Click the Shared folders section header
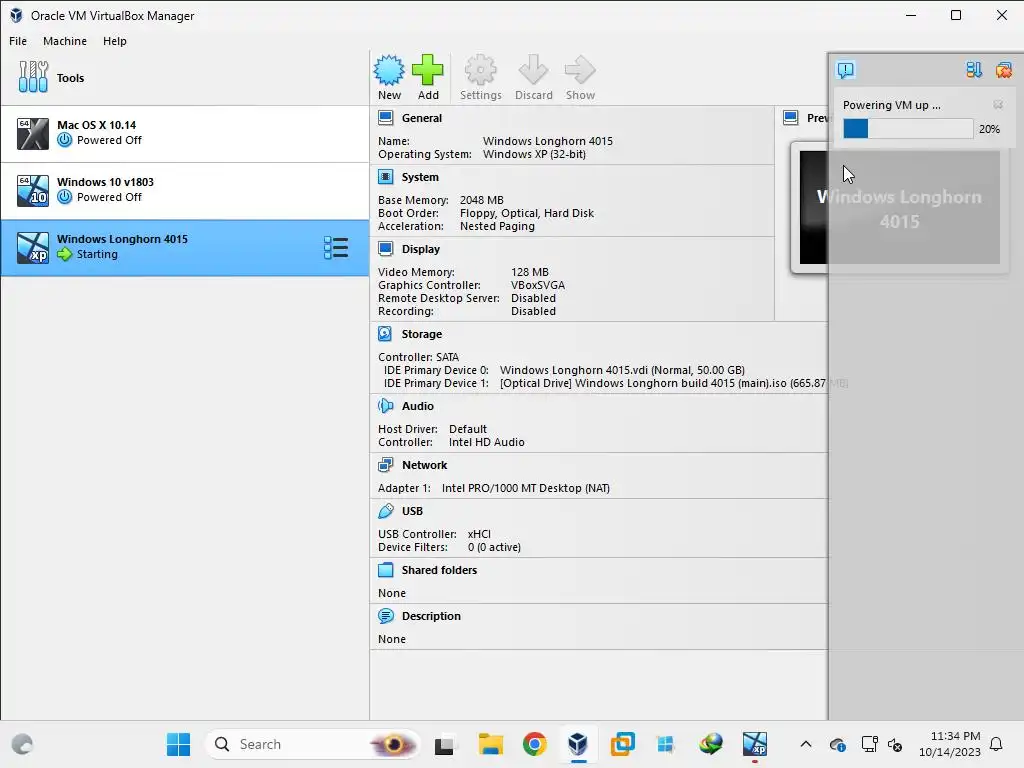This screenshot has height=768, width=1024. [x=440, y=569]
